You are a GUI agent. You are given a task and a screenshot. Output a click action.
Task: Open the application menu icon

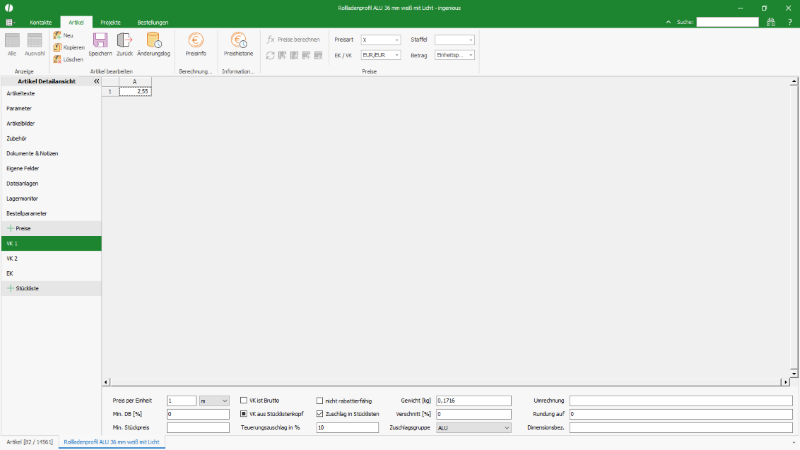click(x=10, y=22)
